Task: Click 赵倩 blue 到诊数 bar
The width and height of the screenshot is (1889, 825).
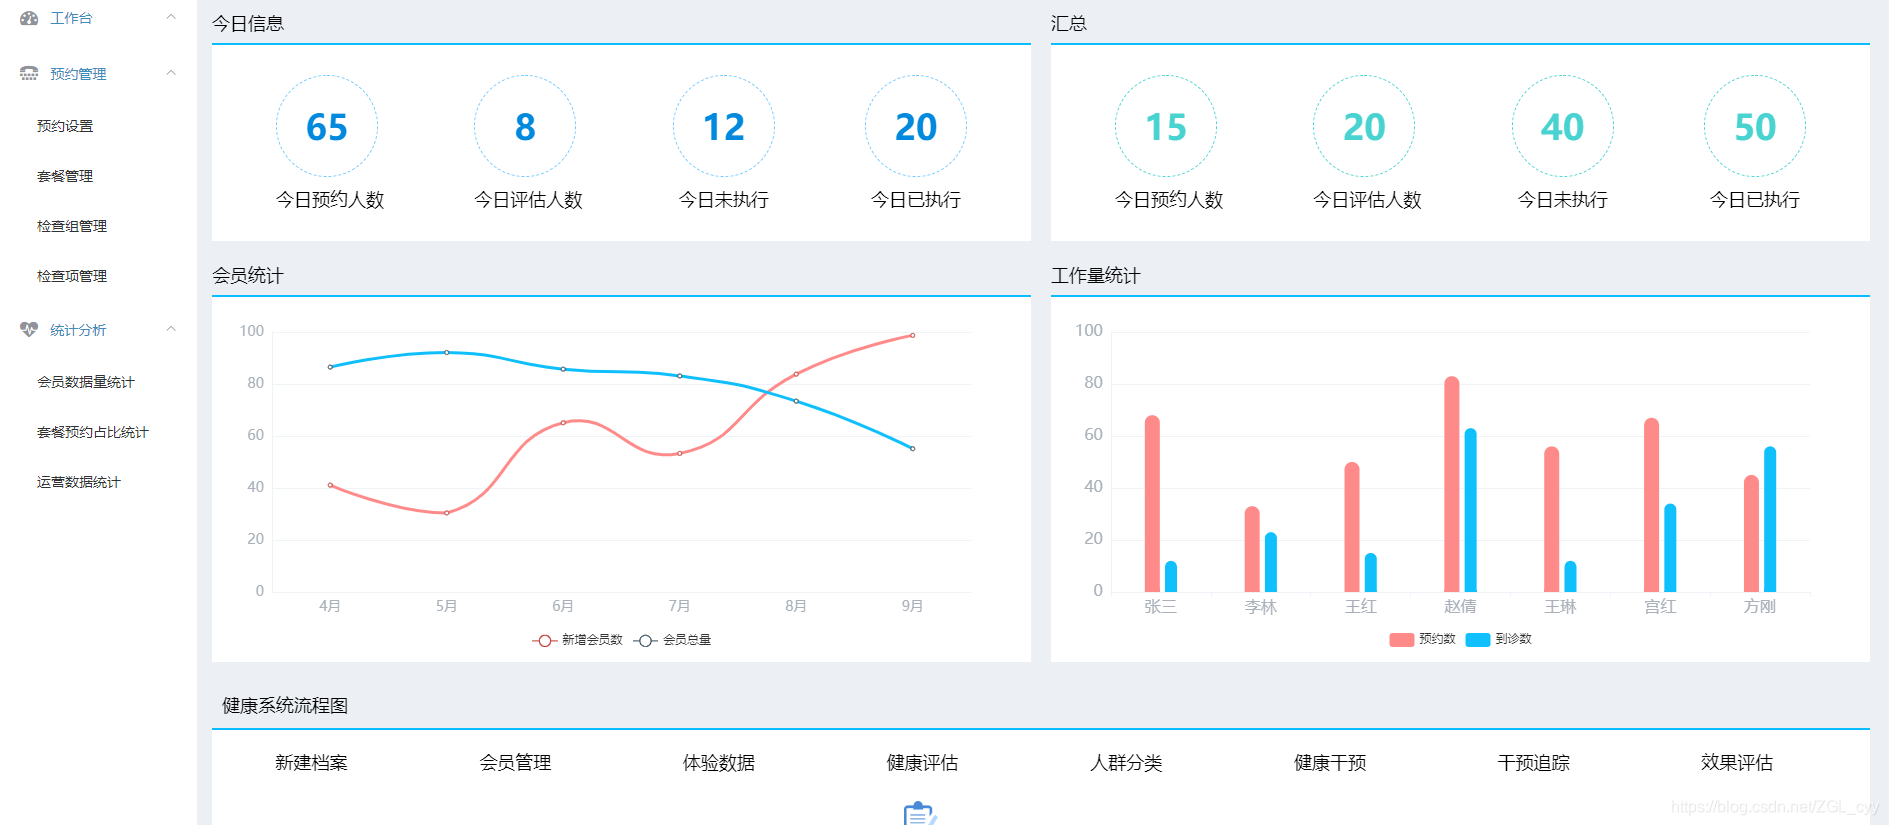Action: [1471, 510]
